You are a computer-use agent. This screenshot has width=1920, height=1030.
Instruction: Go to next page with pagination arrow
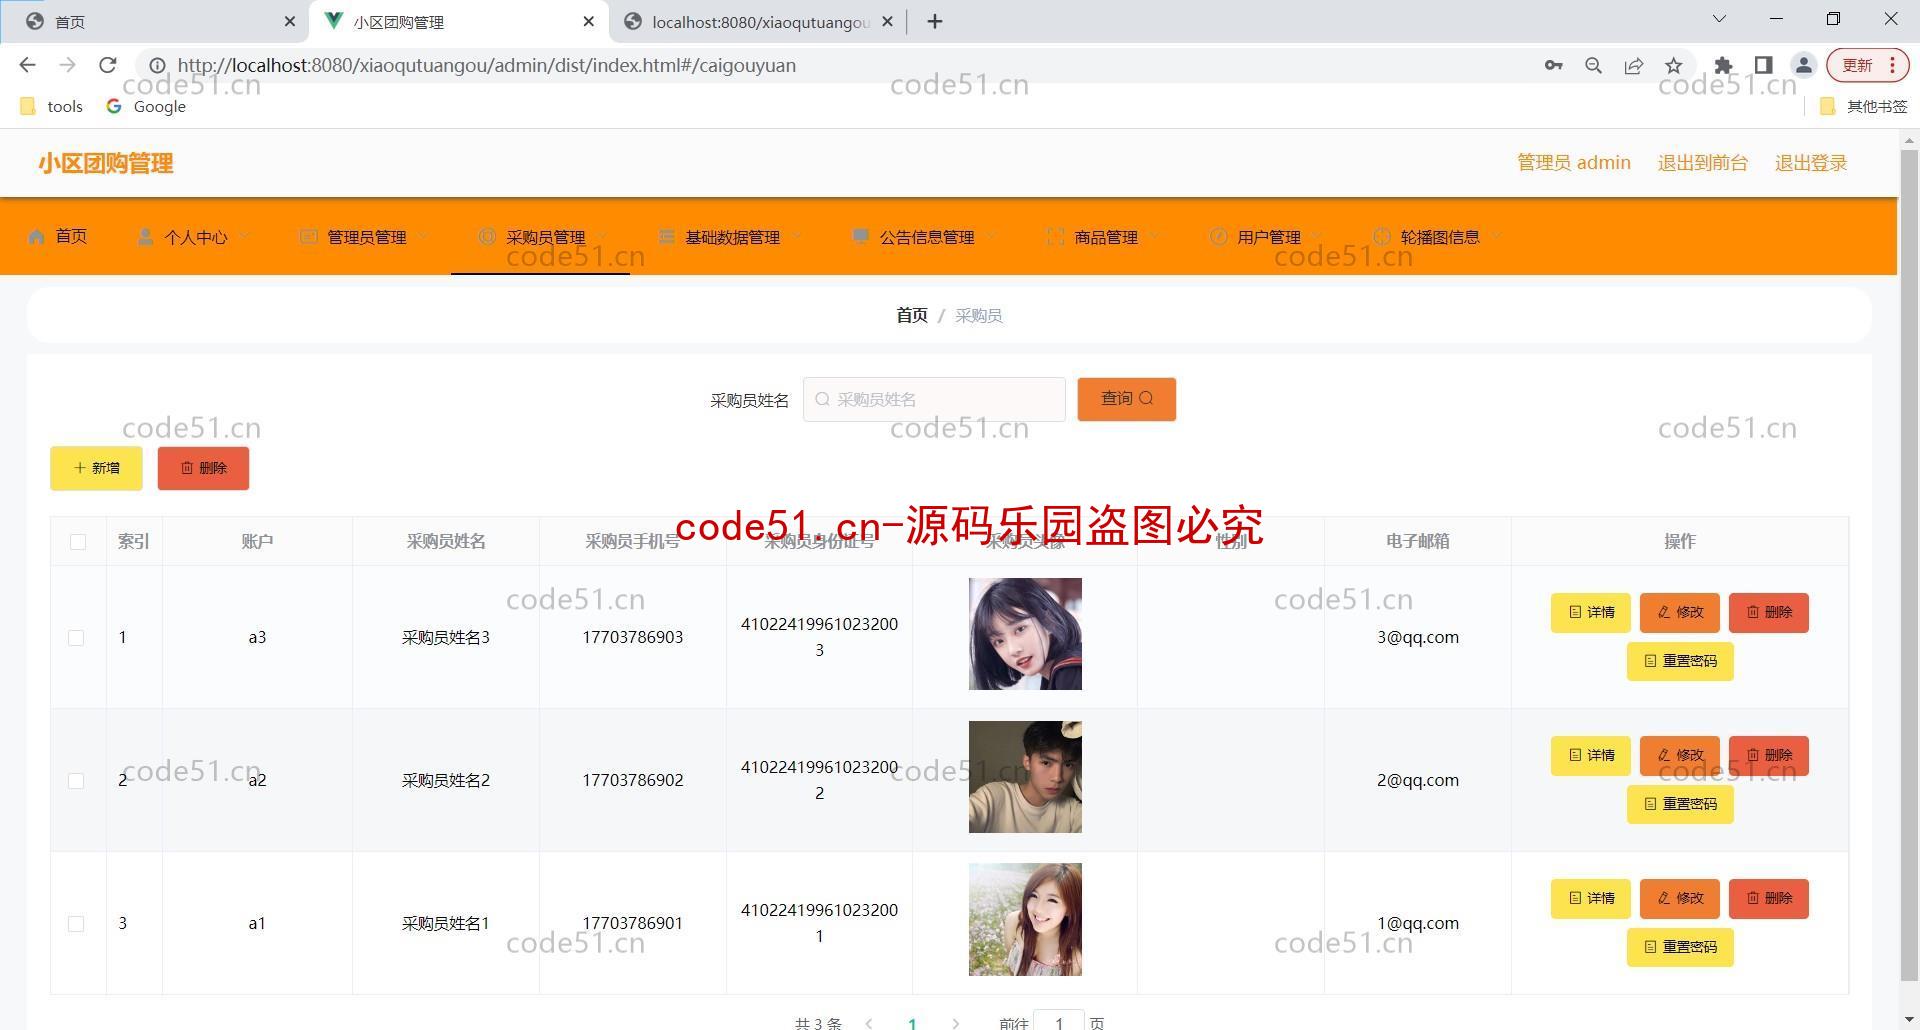pyautogui.click(x=955, y=1023)
